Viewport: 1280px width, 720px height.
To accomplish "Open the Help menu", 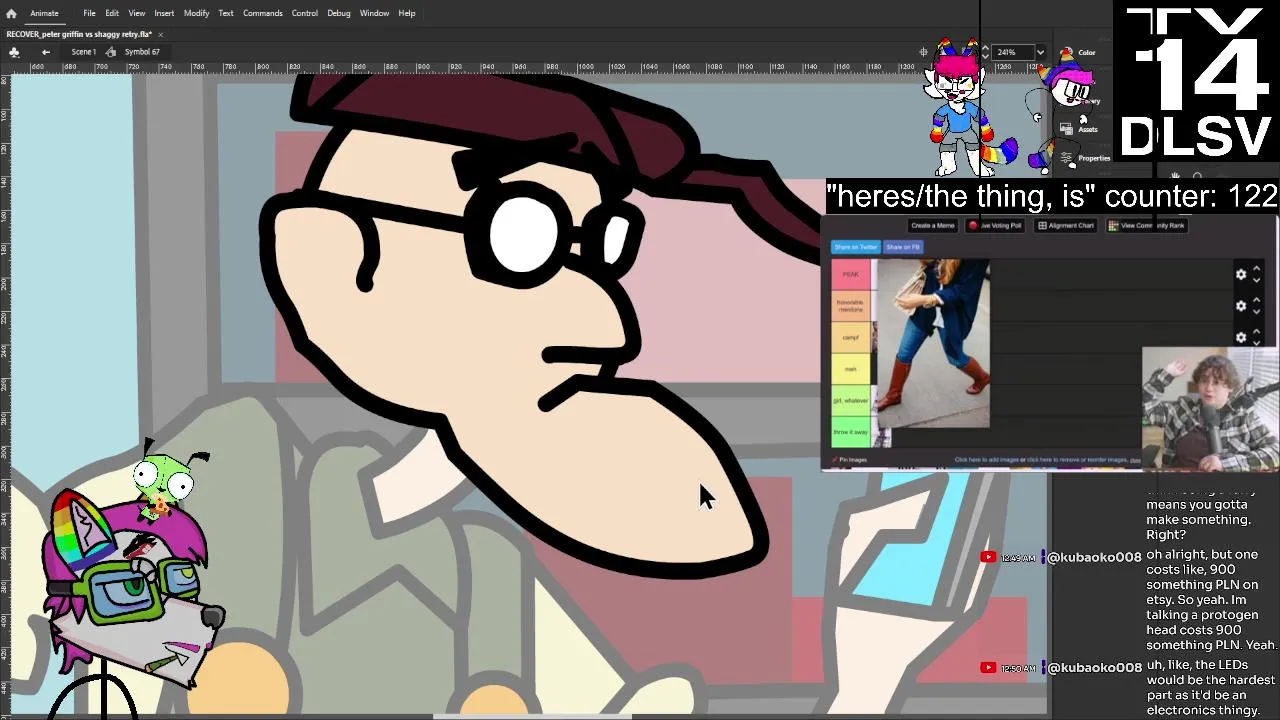I will coord(407,13).
